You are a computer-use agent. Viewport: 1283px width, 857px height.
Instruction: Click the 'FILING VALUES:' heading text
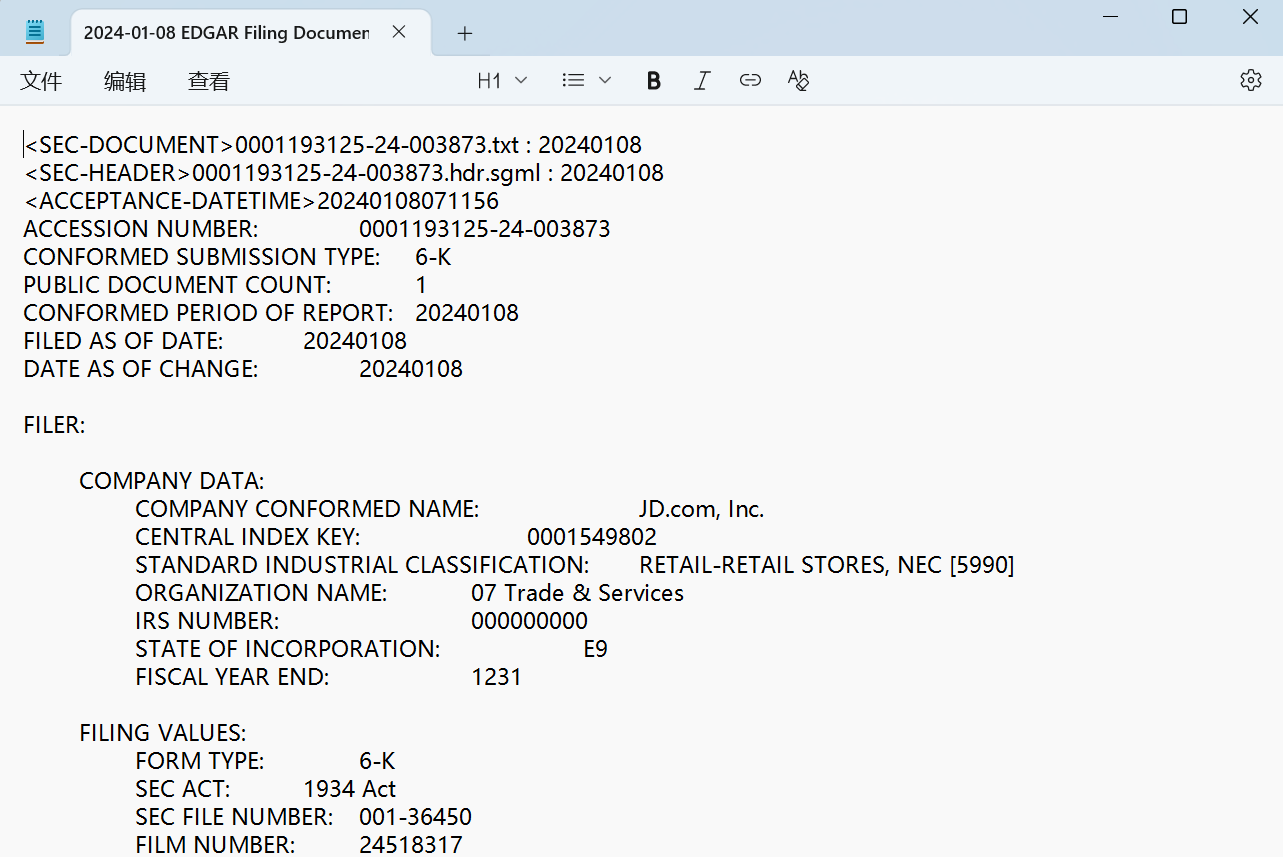[163, 733]
